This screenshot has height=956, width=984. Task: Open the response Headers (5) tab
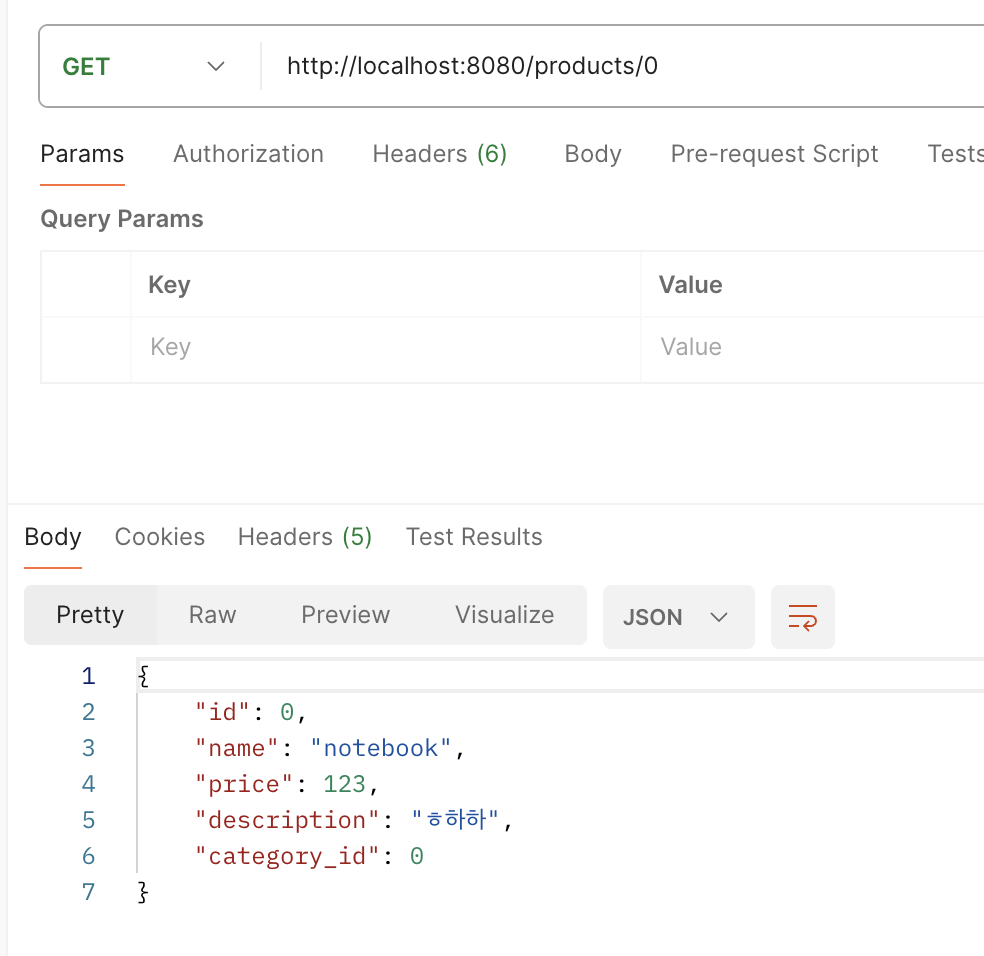point(305,537)
